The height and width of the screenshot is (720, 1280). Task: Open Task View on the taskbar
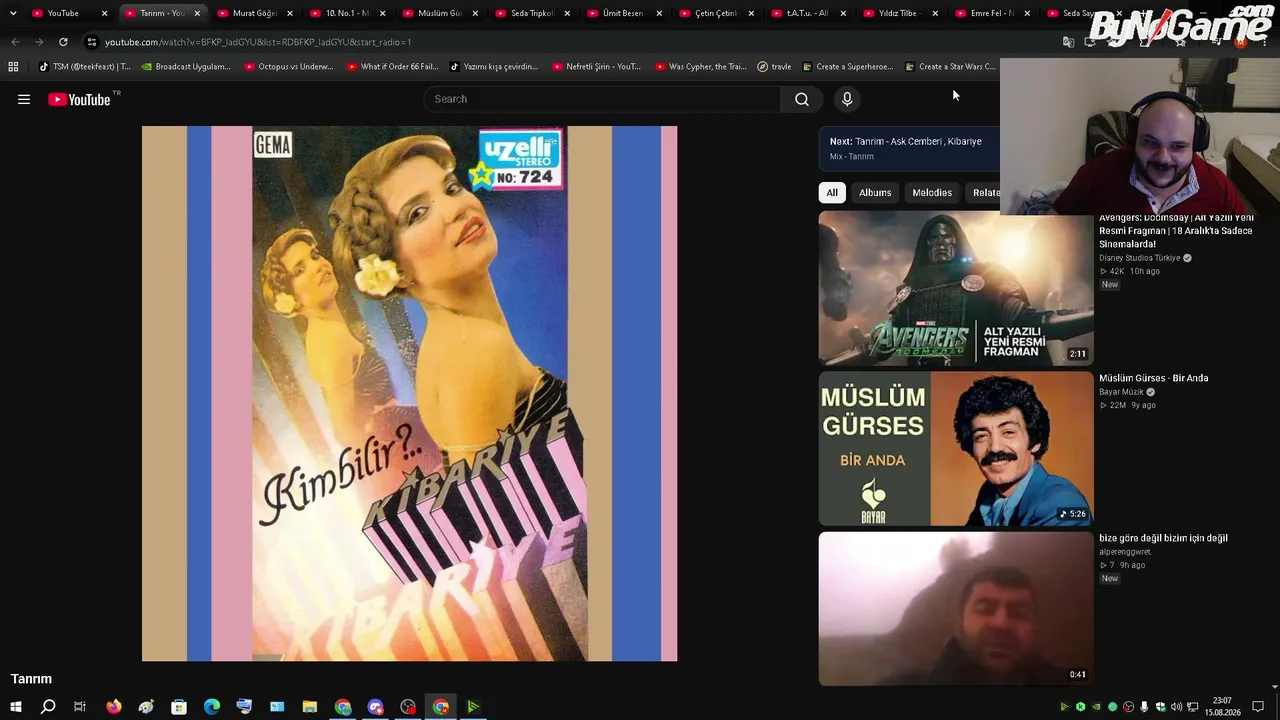80,707
